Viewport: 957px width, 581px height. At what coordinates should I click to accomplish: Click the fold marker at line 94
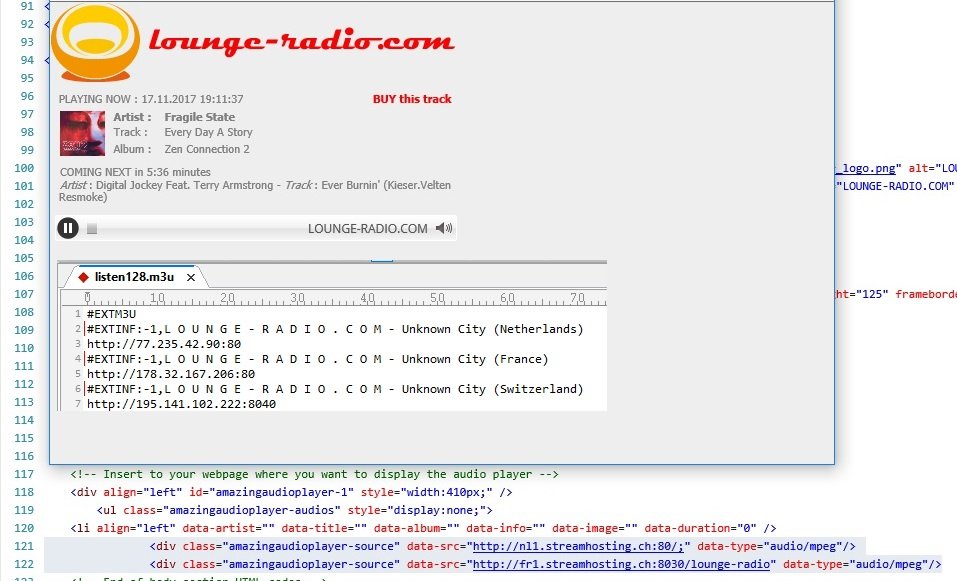click(46, 60)
